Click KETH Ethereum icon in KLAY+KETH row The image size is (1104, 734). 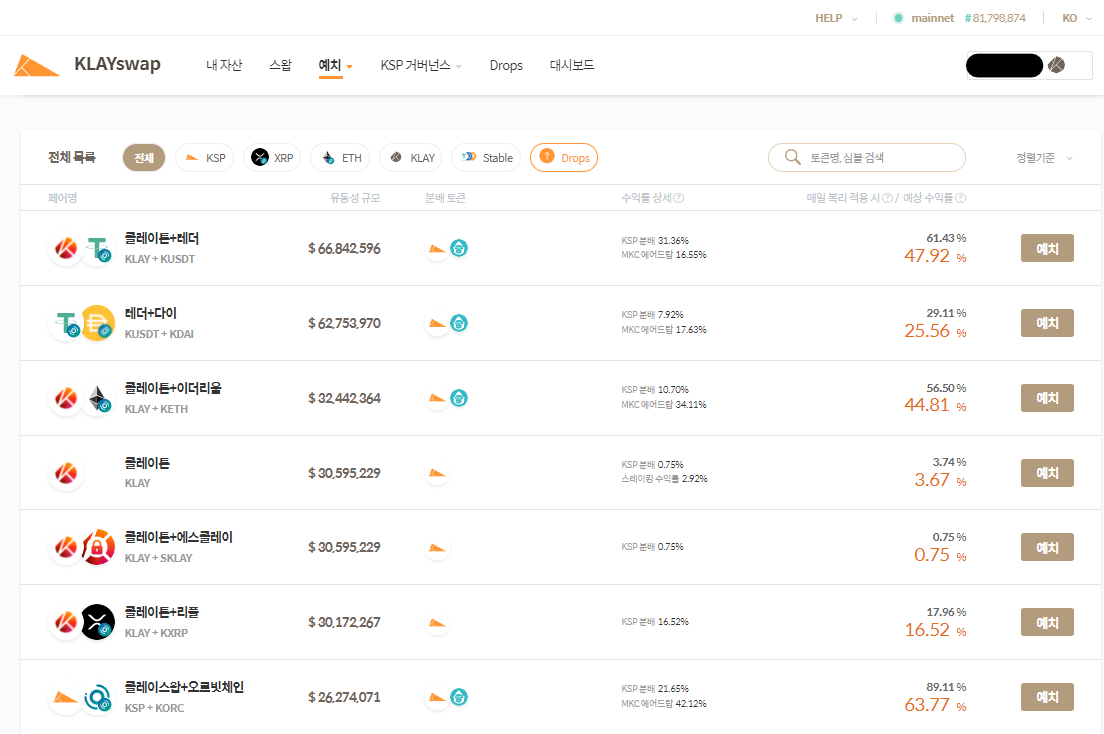[98, 398]
